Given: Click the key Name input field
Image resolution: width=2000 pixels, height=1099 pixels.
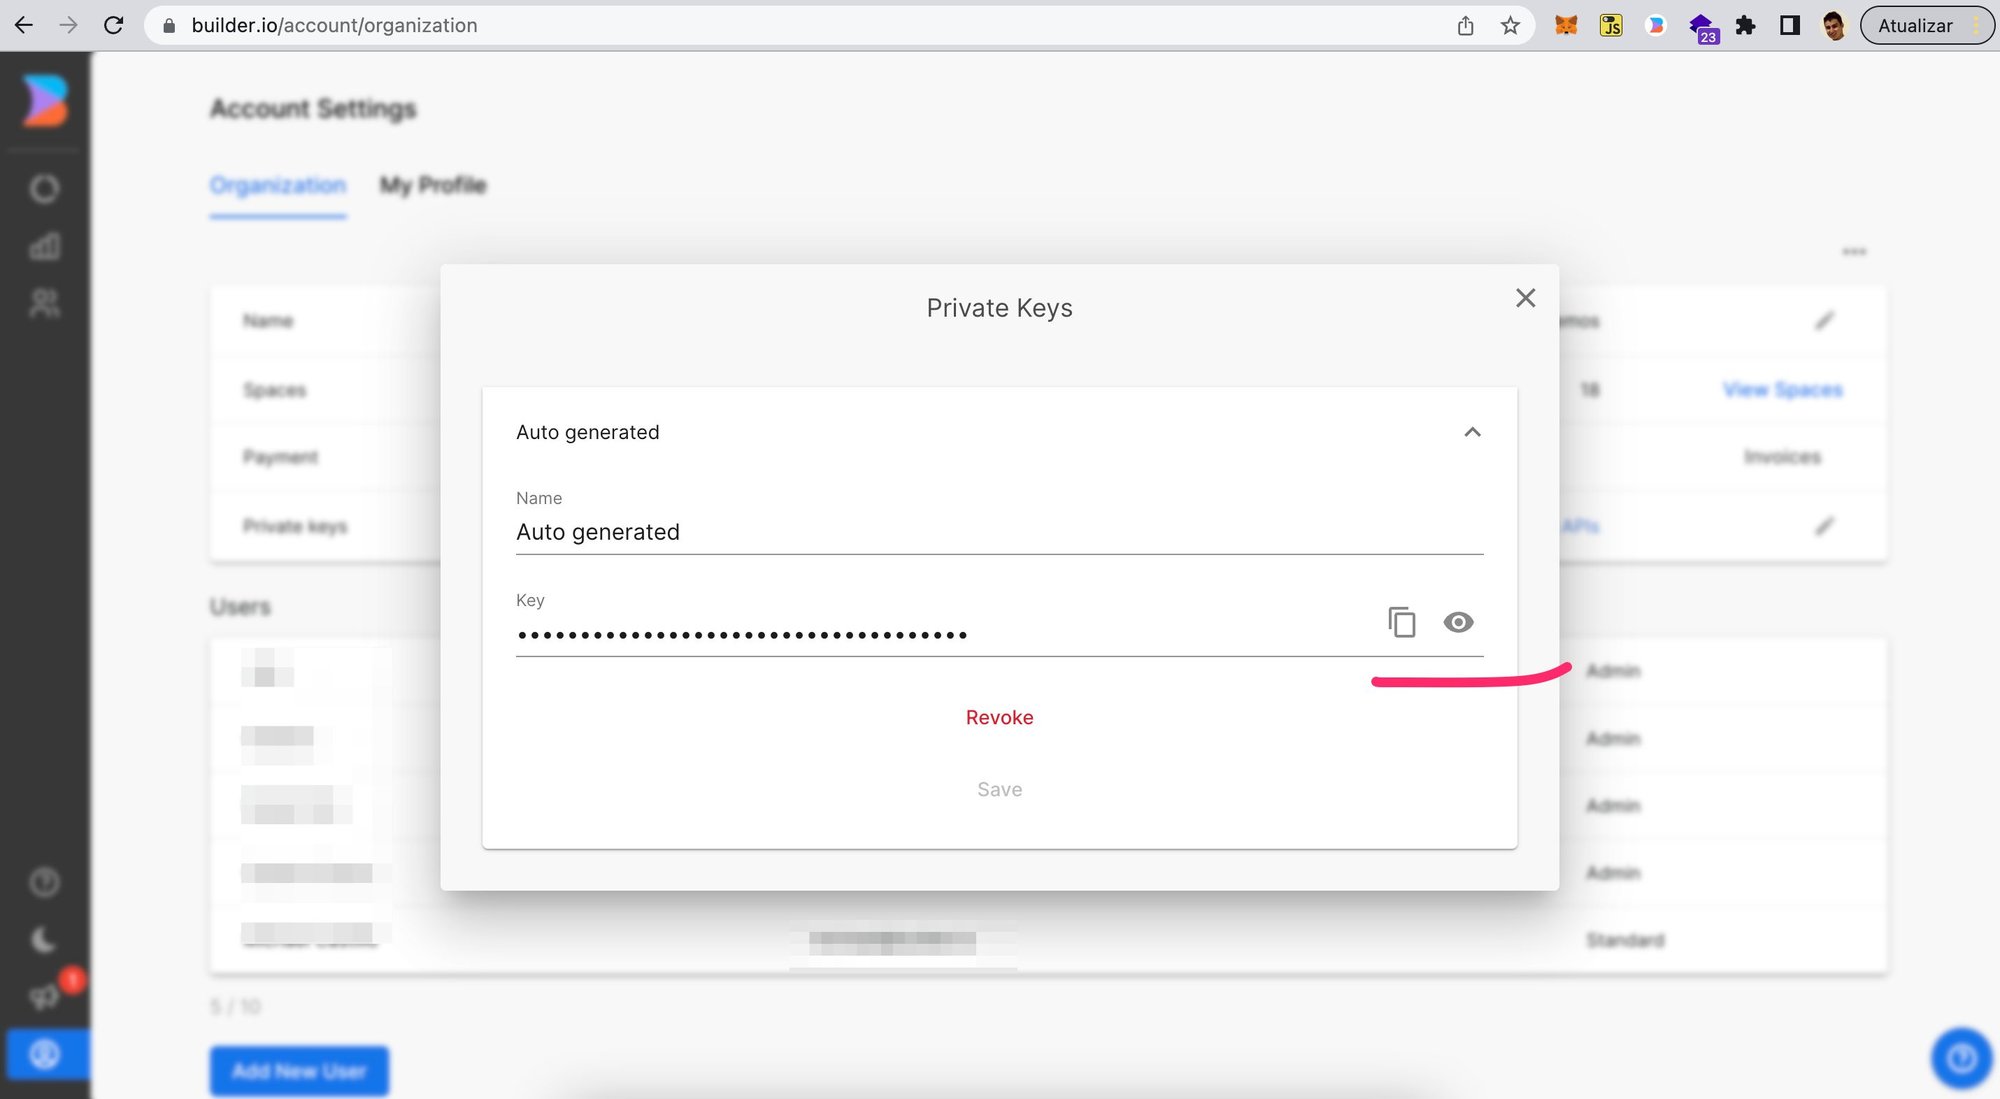Looking at the screenshot, I should point(998,532).
